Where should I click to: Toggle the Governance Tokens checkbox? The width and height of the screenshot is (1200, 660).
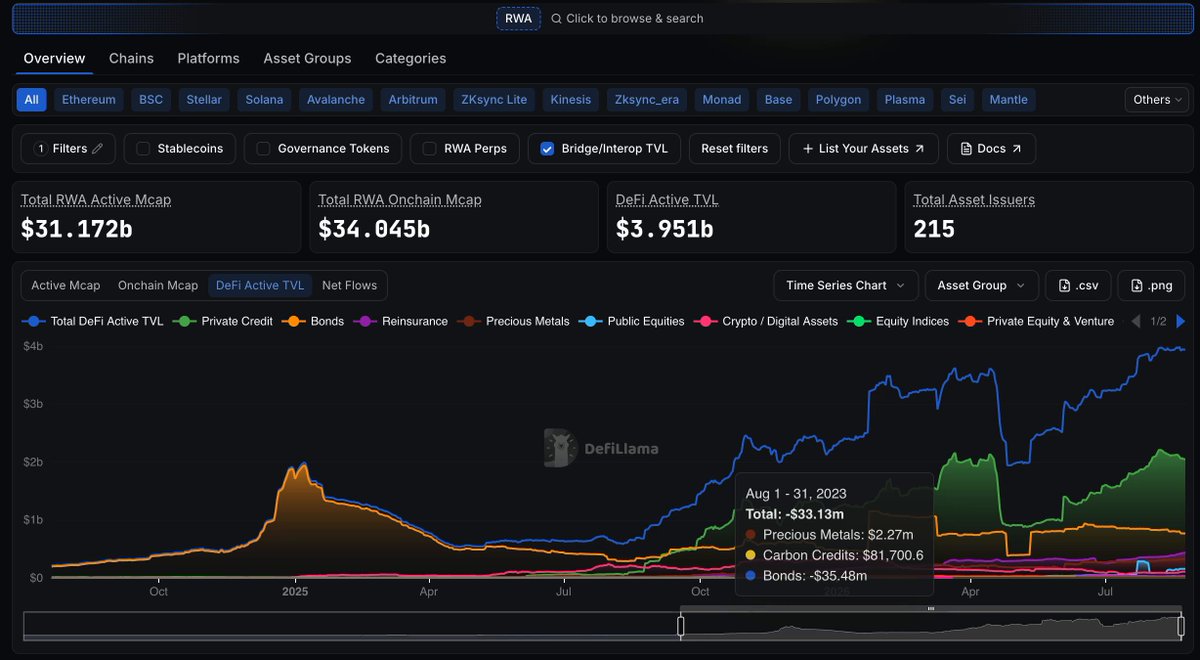pos(264,148)
